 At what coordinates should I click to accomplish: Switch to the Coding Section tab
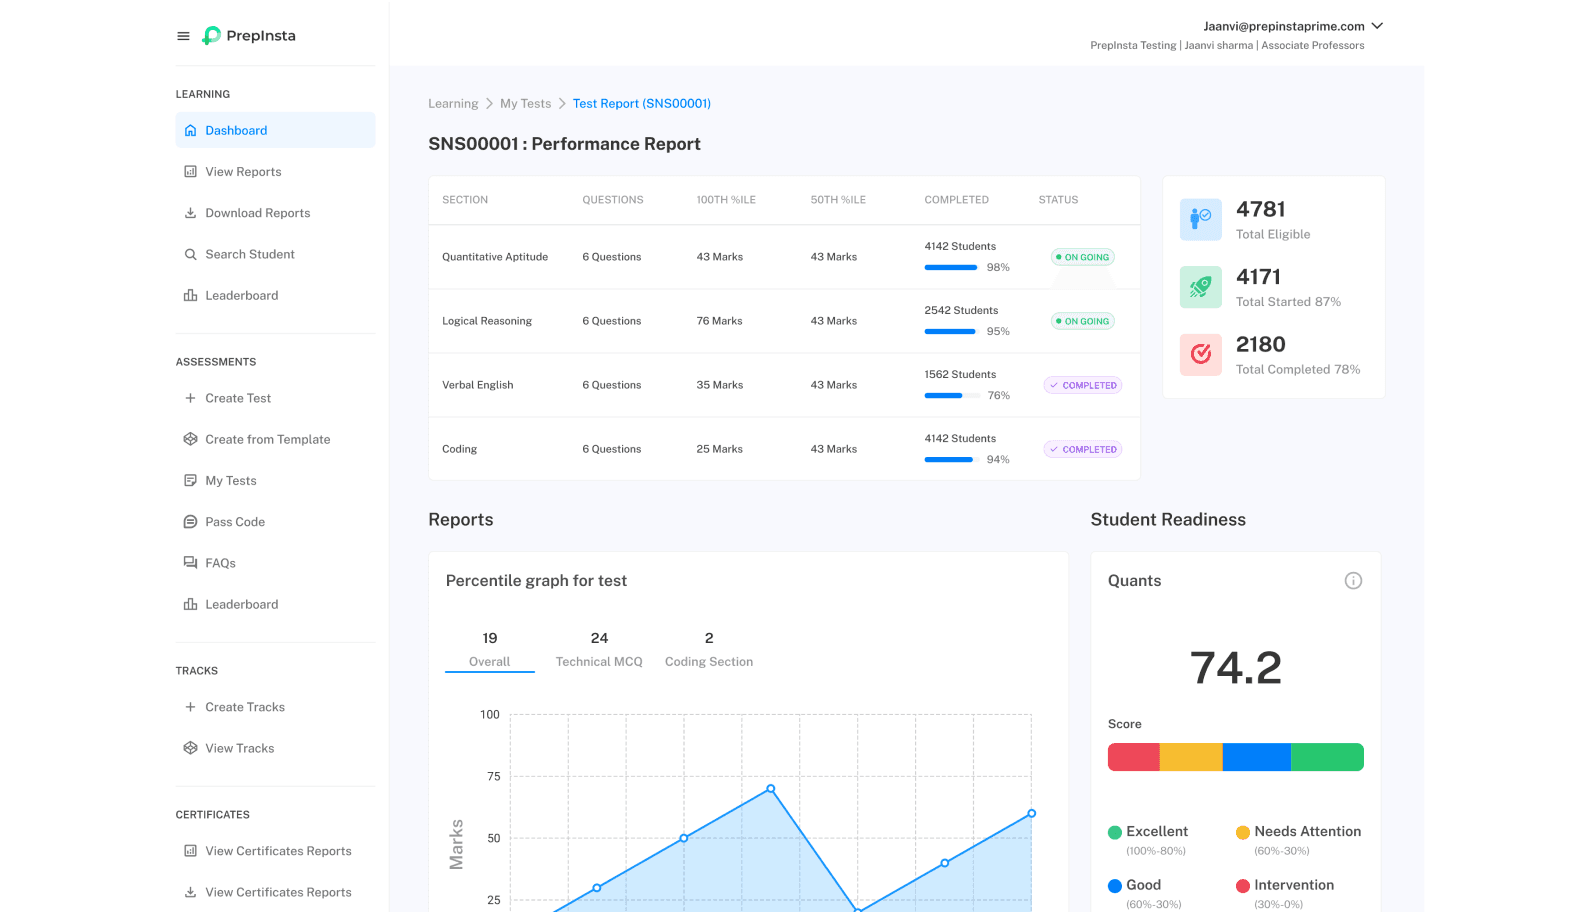pyautogui.click(x=709, y=650)
